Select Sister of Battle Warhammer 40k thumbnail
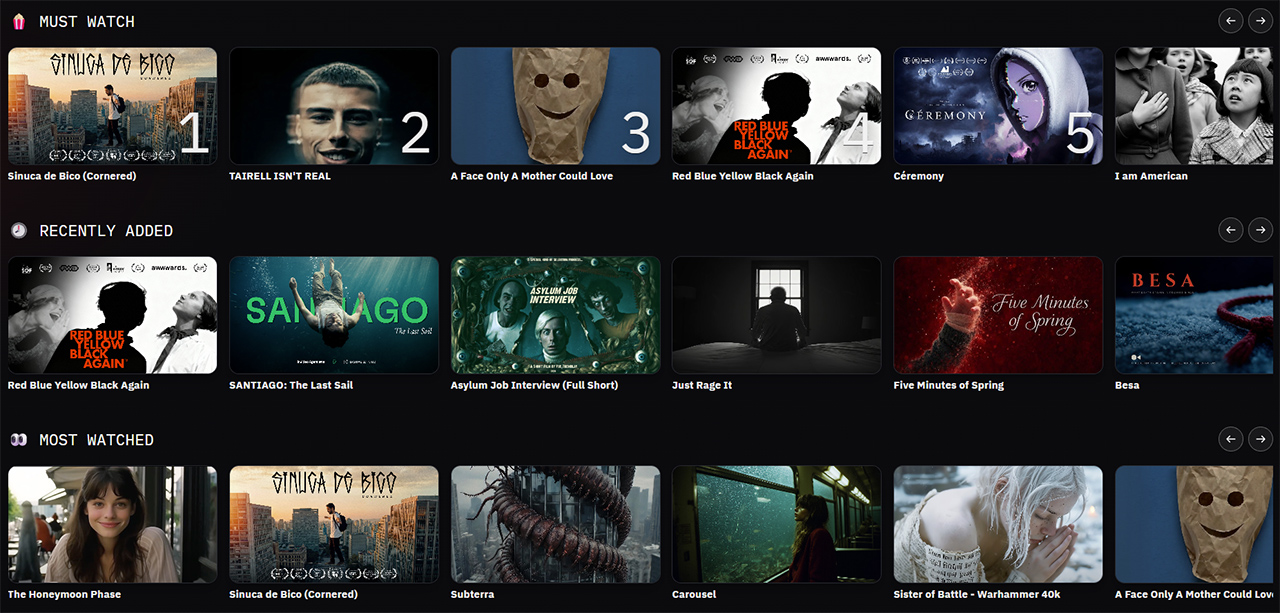 pos(998,524)
